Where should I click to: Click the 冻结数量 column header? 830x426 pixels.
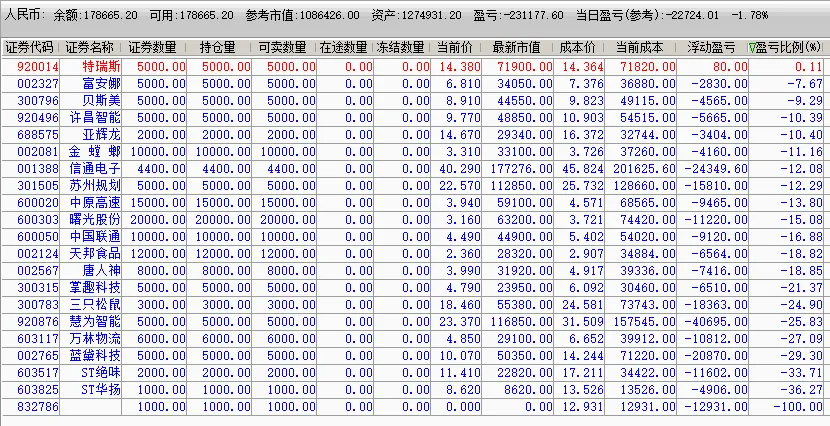(x=401, y=48)
